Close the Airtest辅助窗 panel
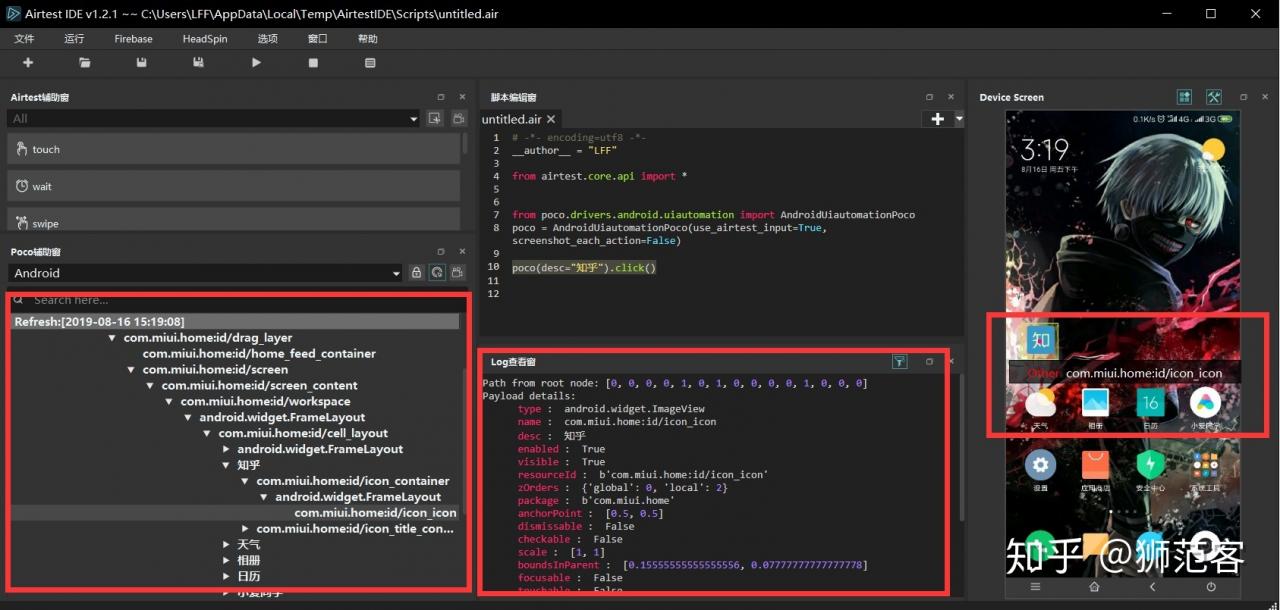1280x610 pixels. point(462,97)
